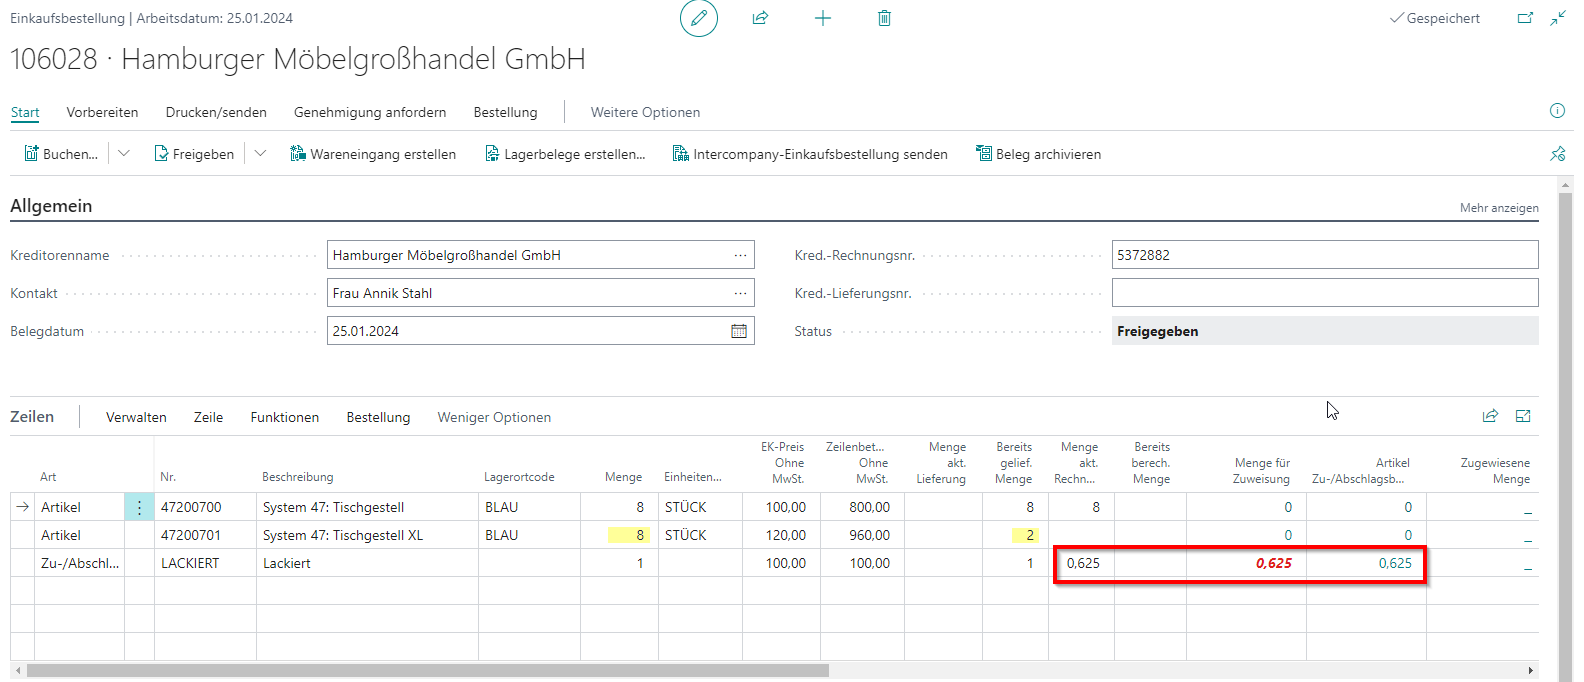Click Weniger Optionen in lines
The width and height of the screenshot is (1584, 682).
point(494,417)
